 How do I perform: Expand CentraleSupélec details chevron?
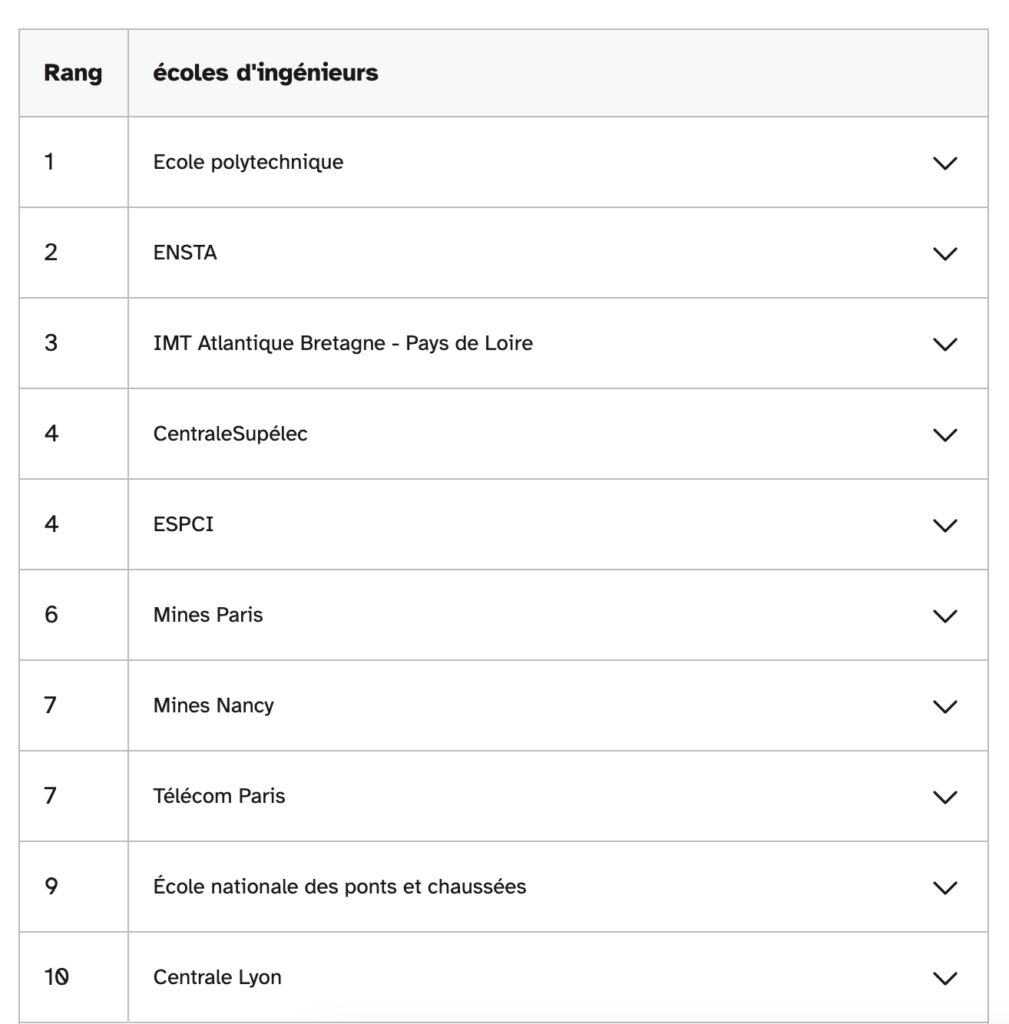944,435
